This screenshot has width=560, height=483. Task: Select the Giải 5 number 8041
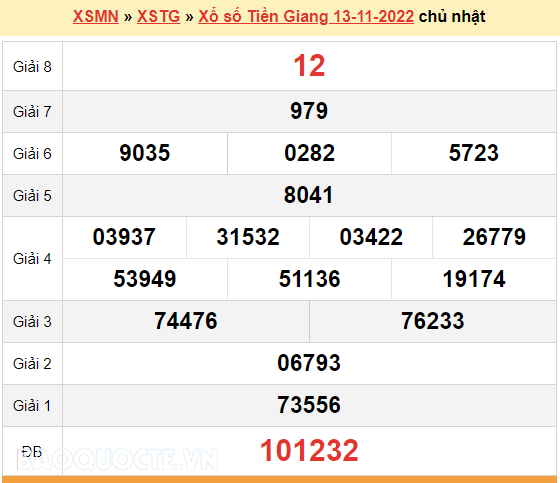(x=309, y=195)
